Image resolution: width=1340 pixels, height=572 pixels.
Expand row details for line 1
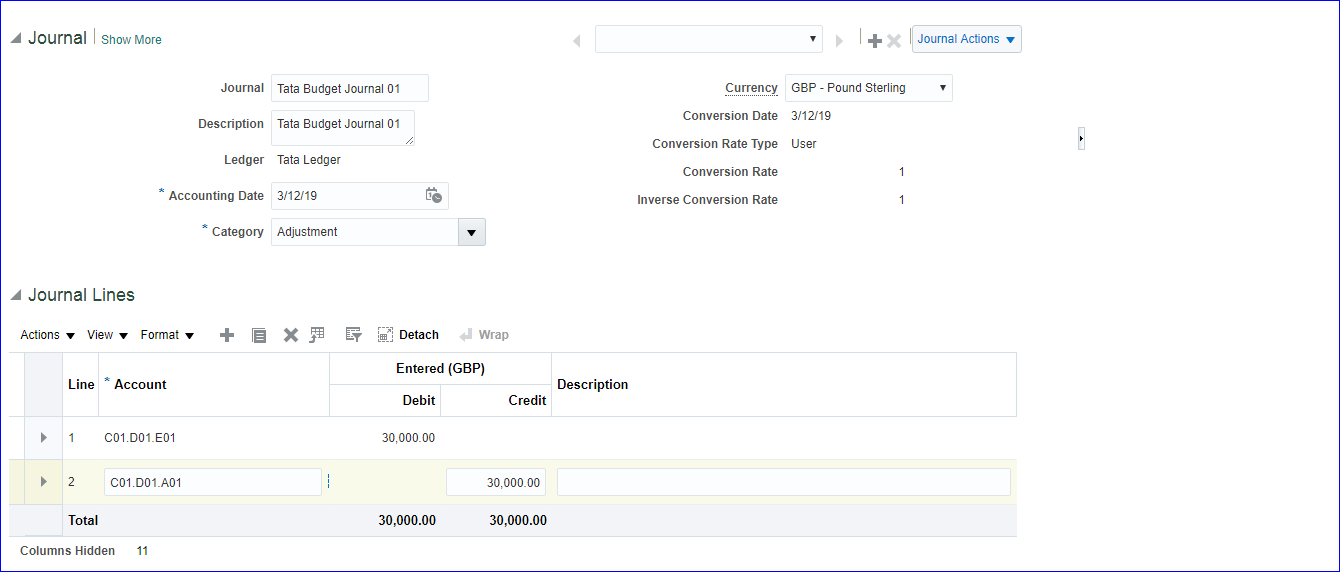(44, 438)
